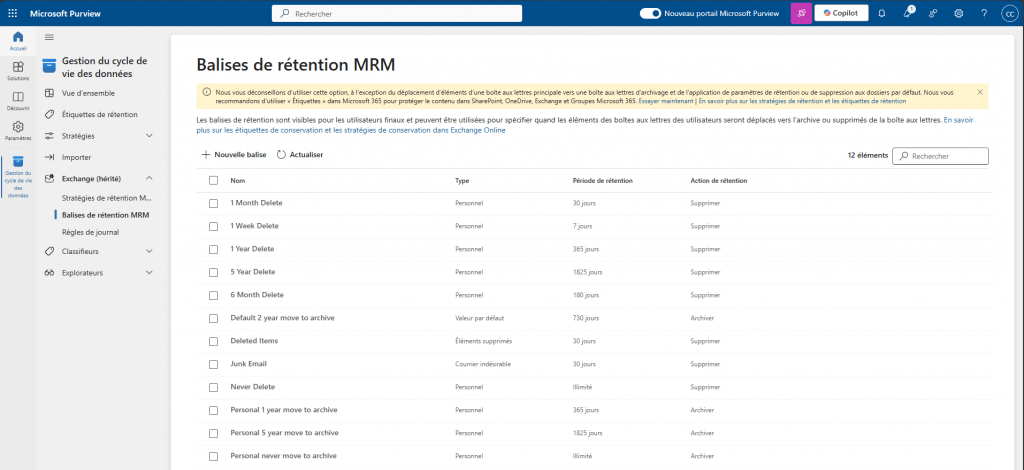
Task: Select all rows with the header checkbox
Action: 213,180
